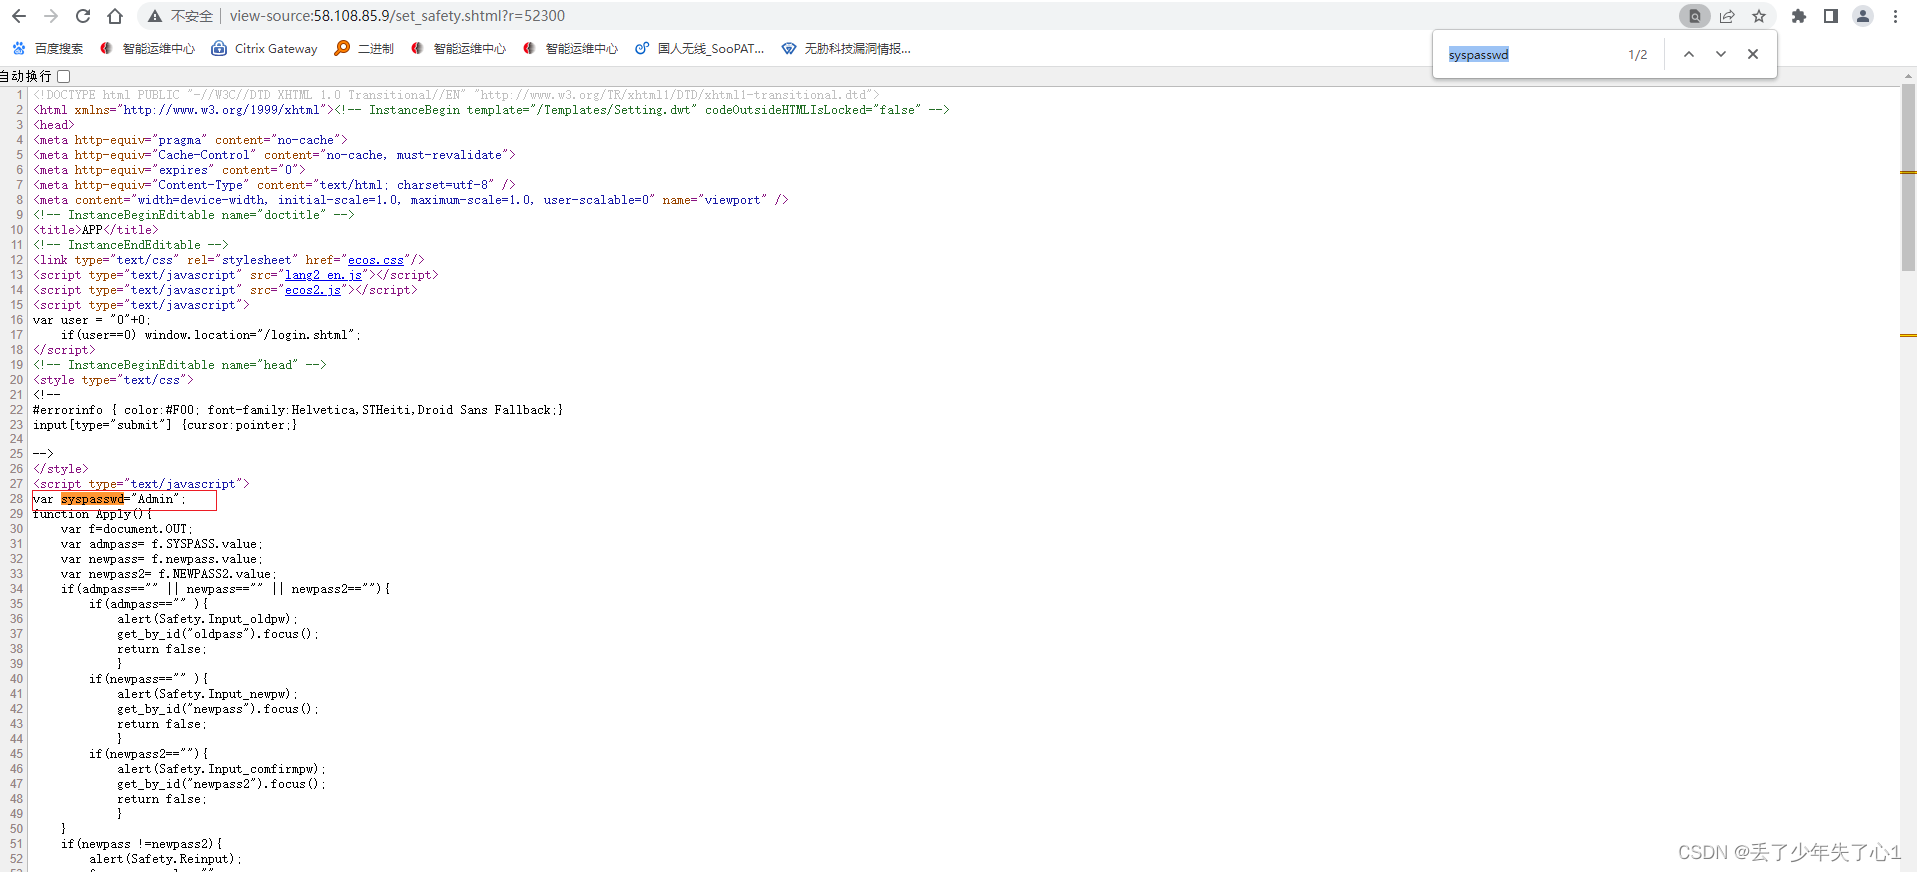The height and width of the screenshot is (872, 1917).
Task: Click the address bar URL
Action: click(397, 16)
